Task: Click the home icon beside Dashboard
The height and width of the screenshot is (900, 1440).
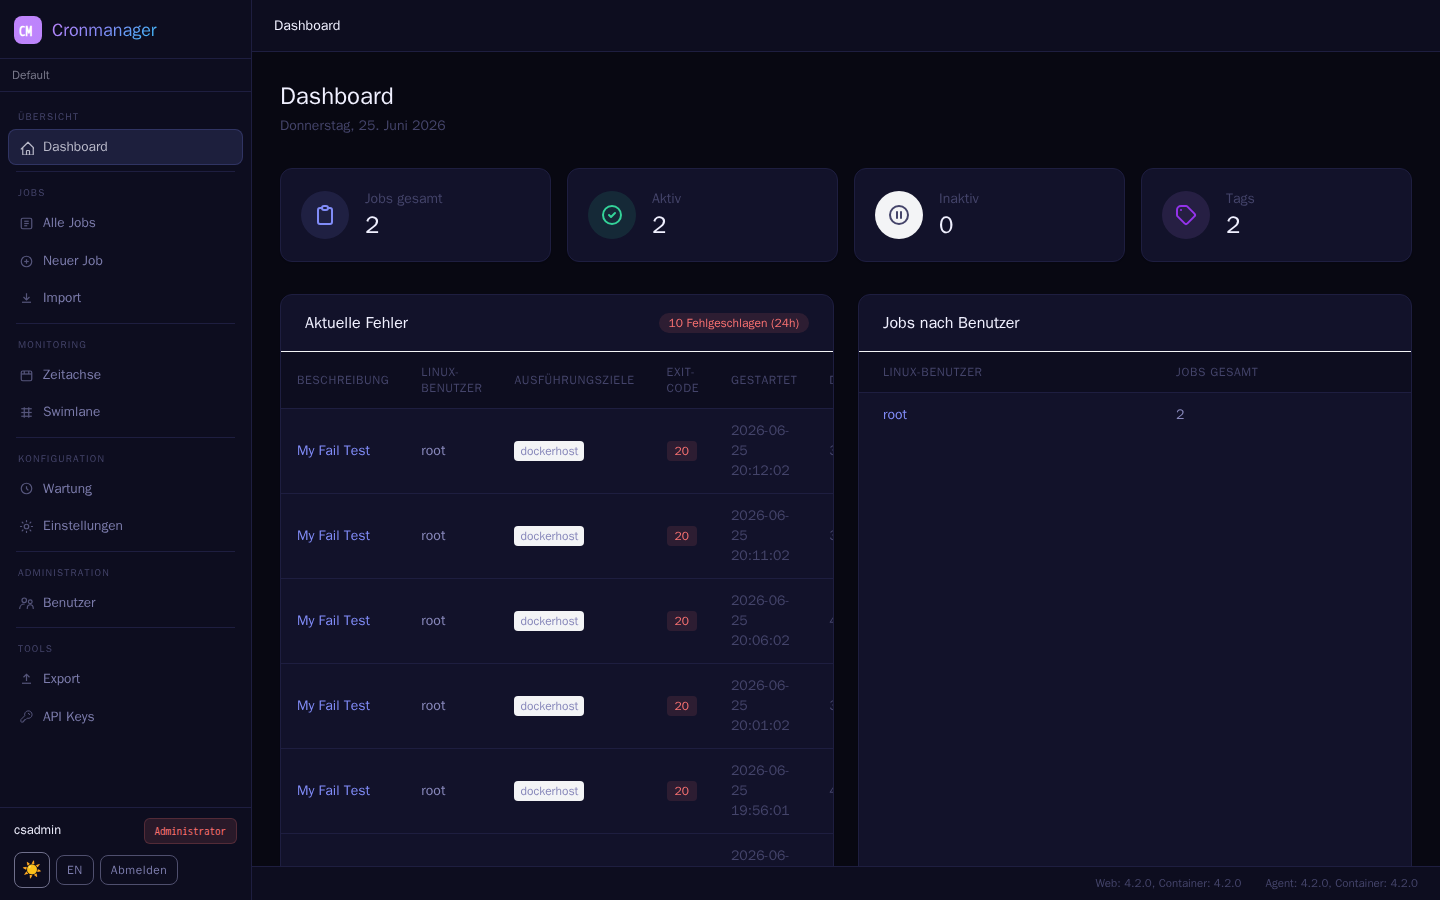Action: [x=27, y=148]
